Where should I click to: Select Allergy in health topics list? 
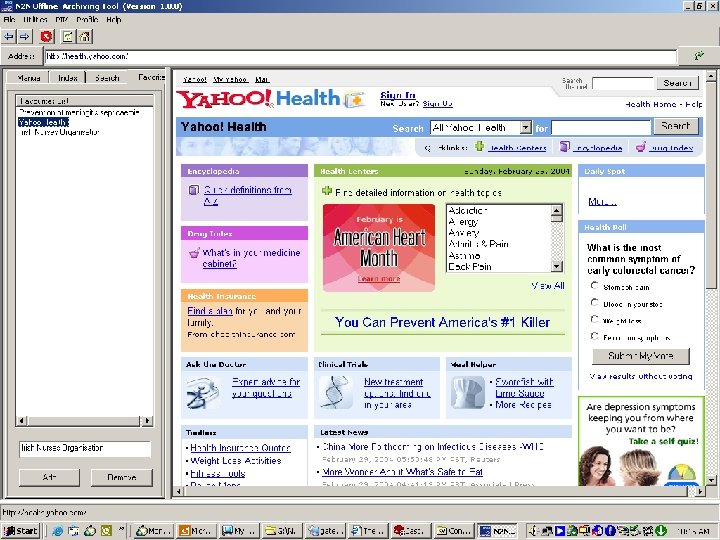(463, 222)
